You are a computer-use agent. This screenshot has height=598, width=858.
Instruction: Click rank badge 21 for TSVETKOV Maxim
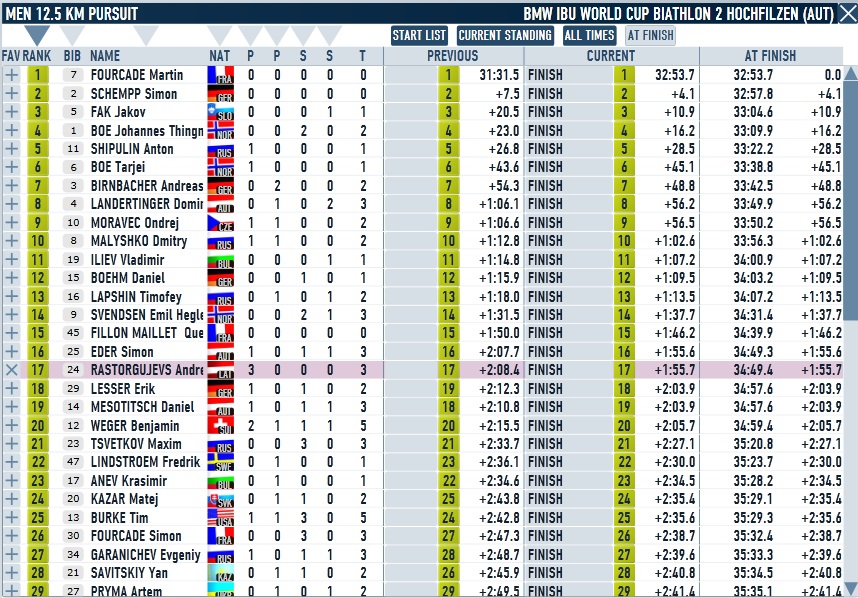click(37, 444)
